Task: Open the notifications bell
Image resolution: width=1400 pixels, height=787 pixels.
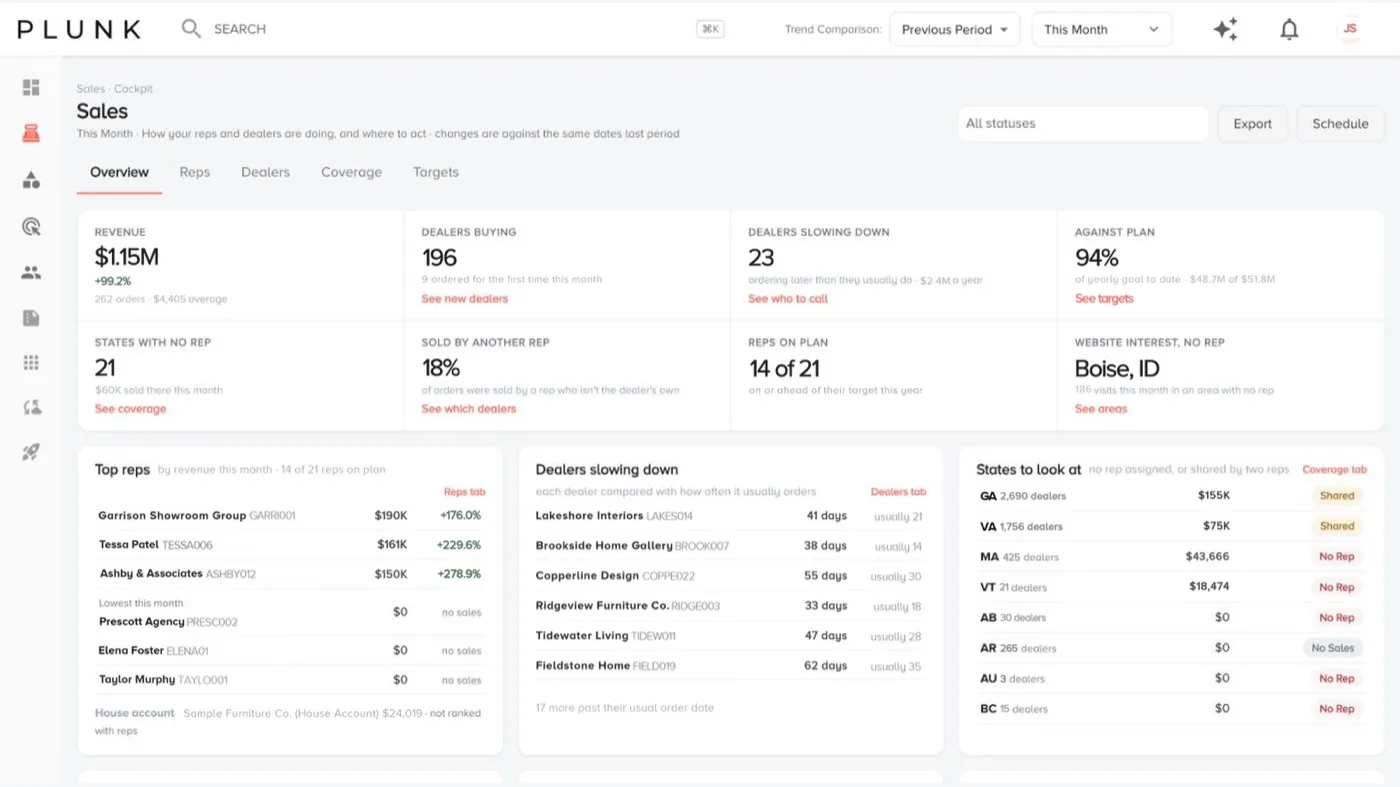Action: [x=1289, y=29]
